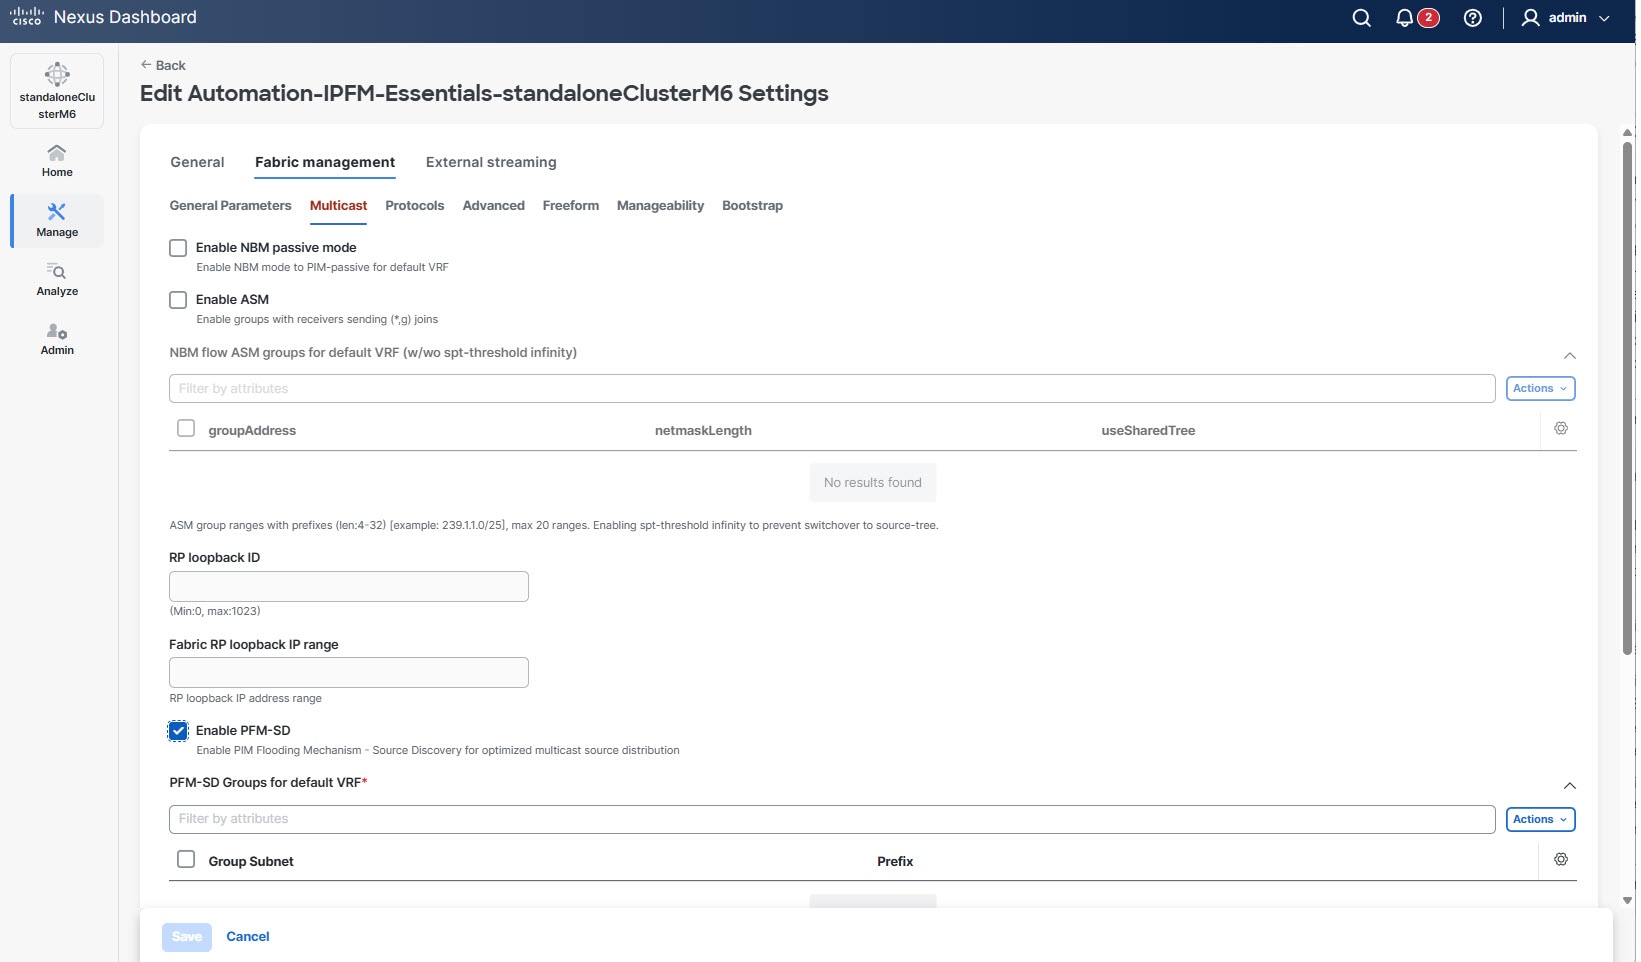
Task: Open Freeform sub-tab
Action: [x=571, y=205]
